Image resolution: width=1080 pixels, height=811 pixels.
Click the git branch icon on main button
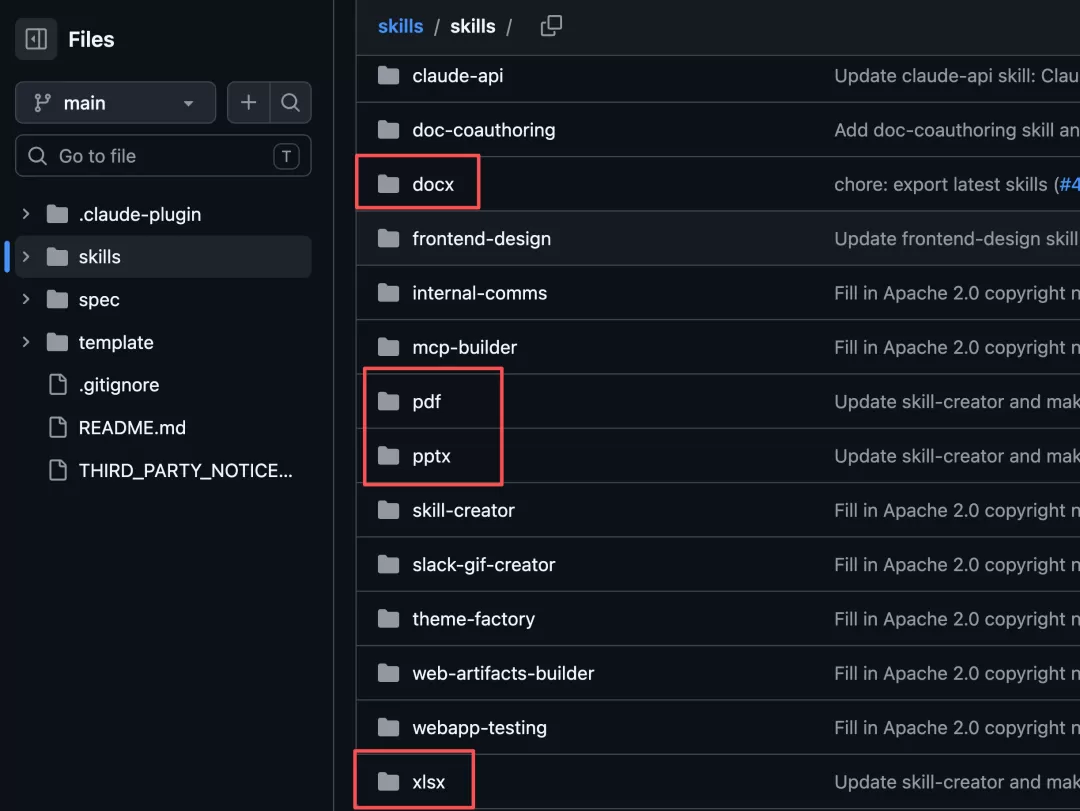[42, 103]
